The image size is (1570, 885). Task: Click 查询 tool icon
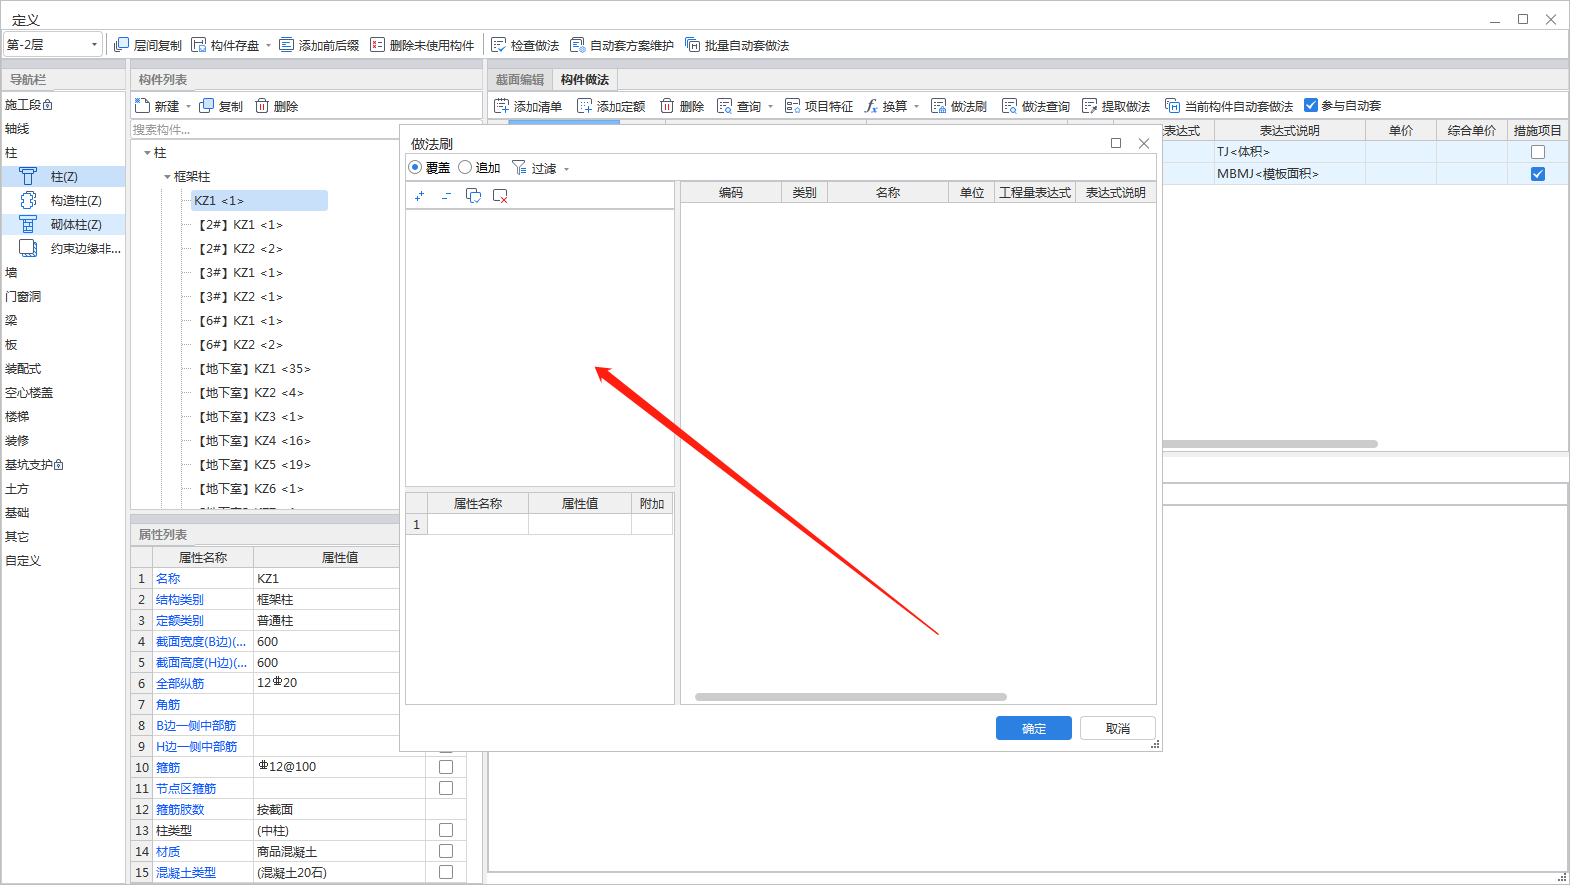725,106
